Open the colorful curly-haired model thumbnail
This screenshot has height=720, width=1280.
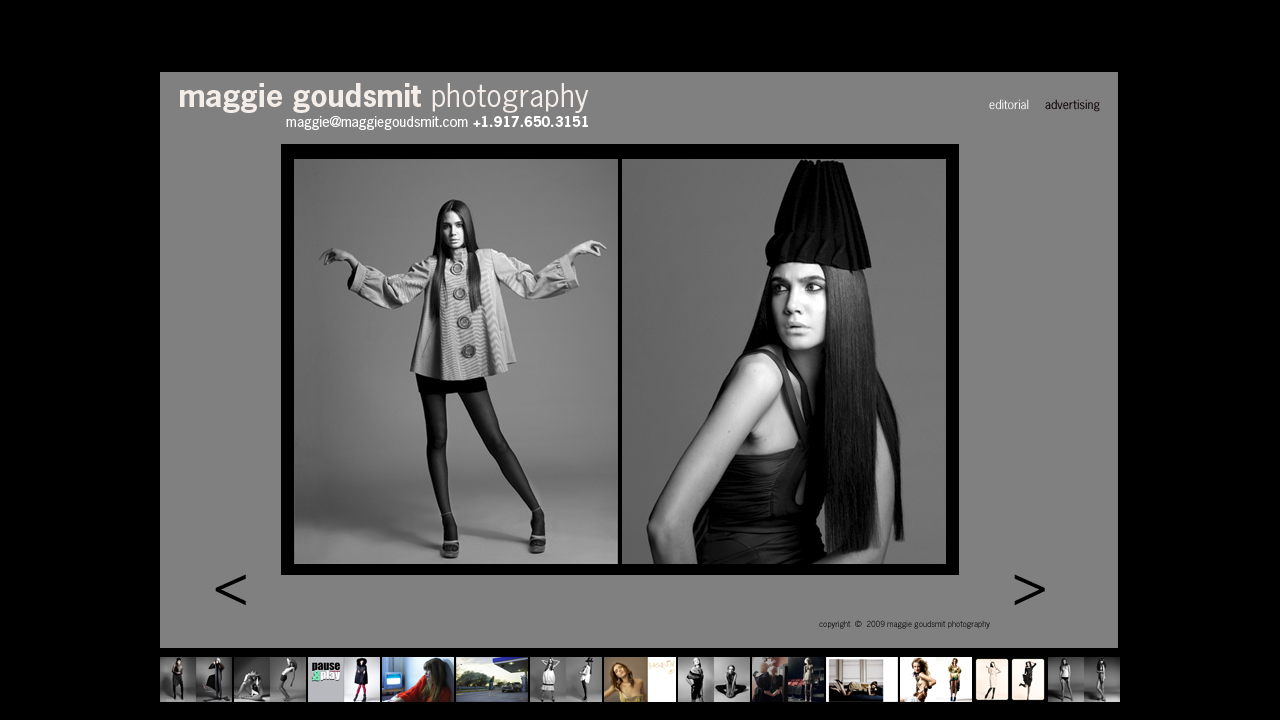pyautogui.click(x=936, y=680)
